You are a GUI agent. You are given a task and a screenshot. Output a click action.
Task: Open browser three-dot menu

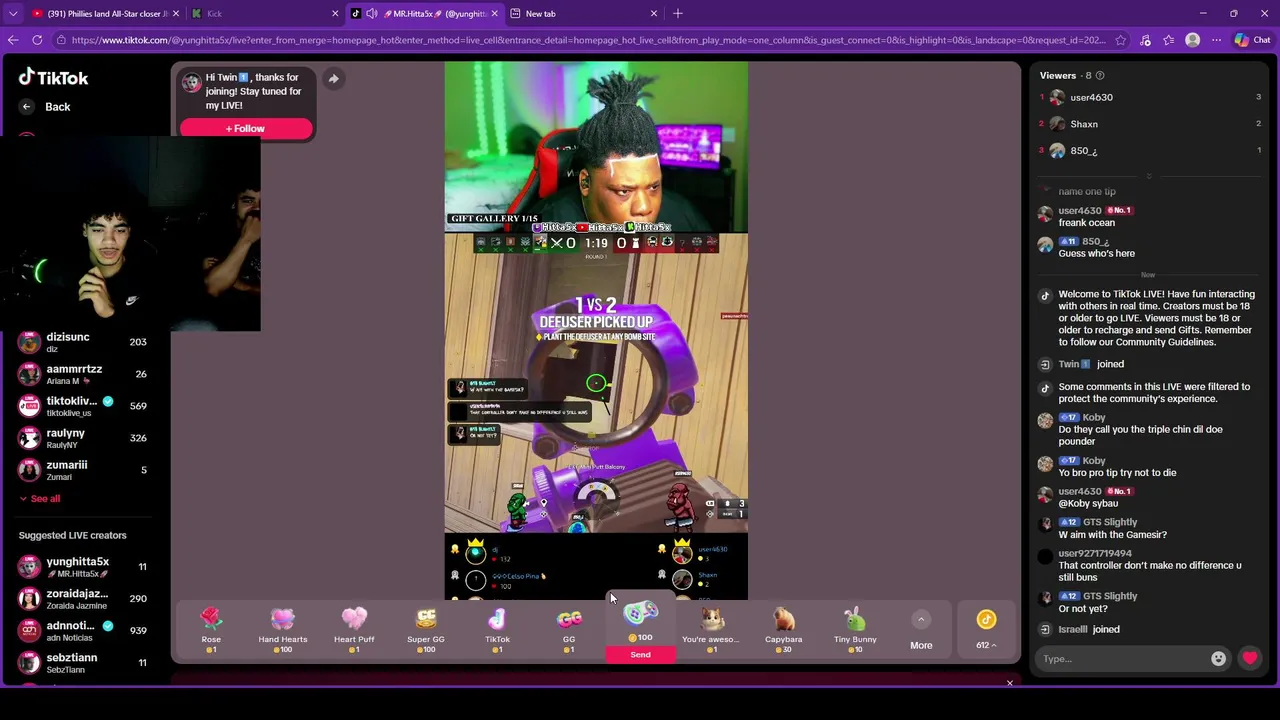(1216, 40)
